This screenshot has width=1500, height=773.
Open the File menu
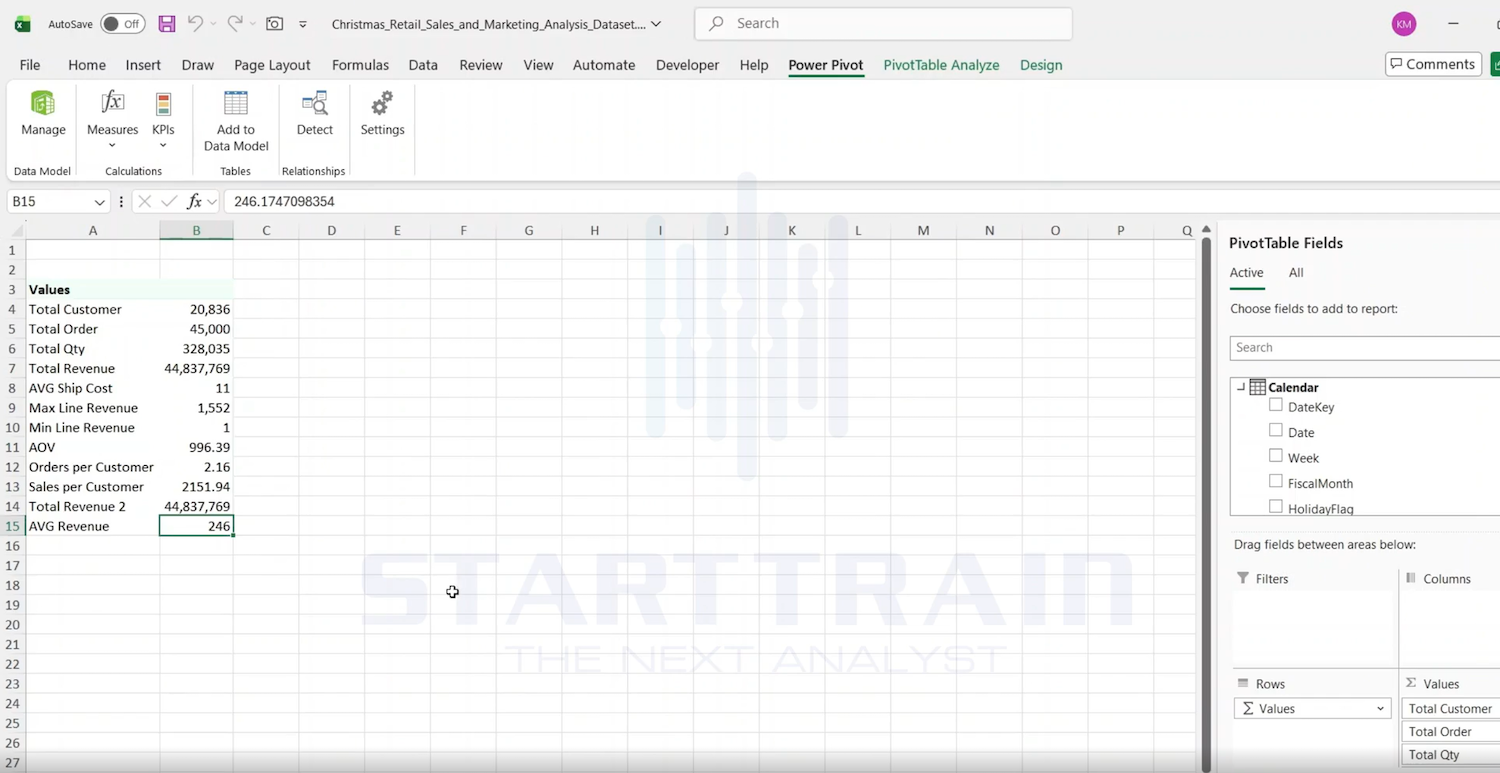30,65
